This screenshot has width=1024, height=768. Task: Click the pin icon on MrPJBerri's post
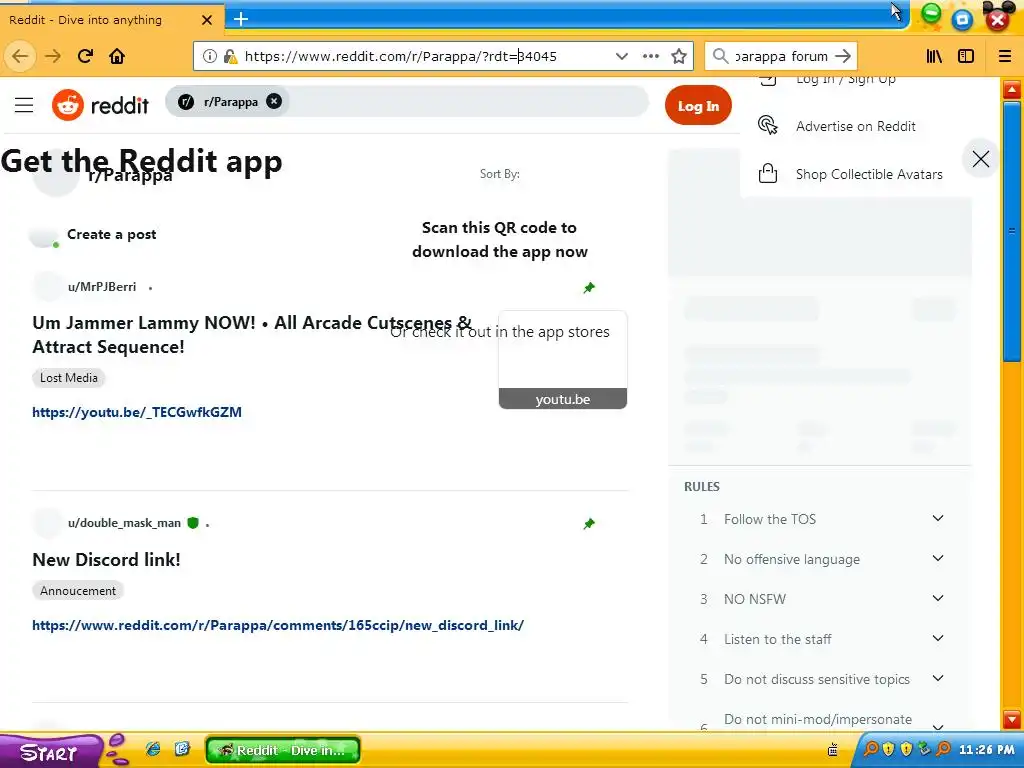pyautogui.click(x=589, y=287)
